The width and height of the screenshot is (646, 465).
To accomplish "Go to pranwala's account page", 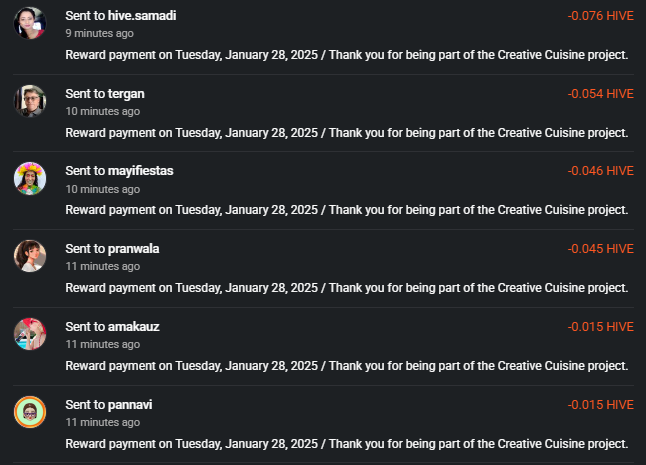I will pos(133,249).
